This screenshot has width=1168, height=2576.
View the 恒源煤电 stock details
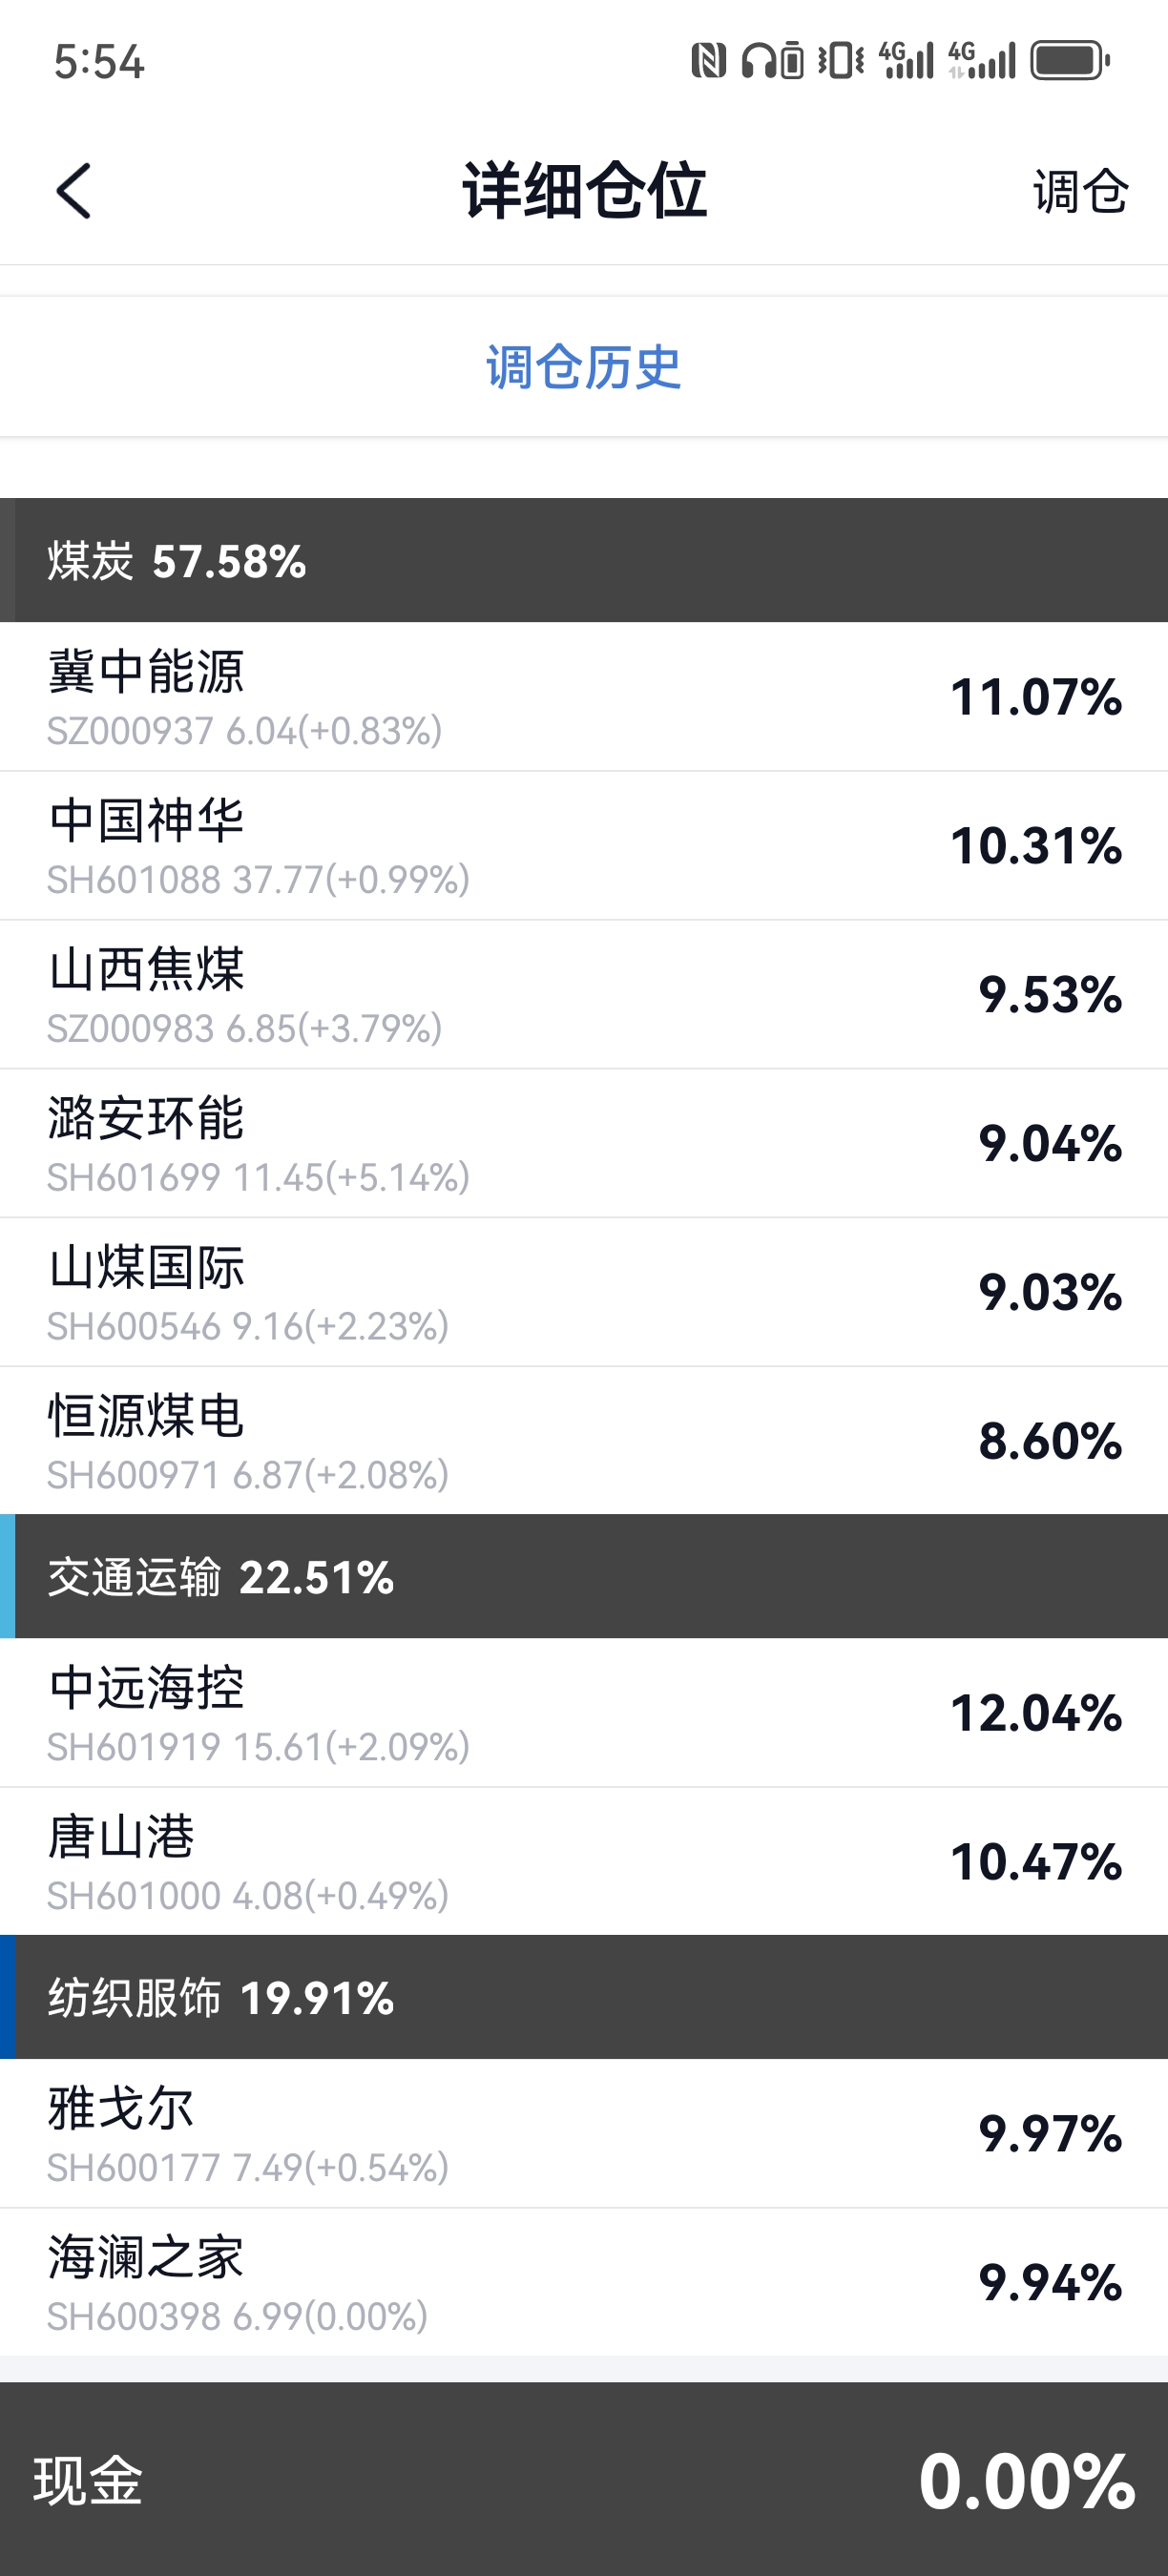coord(584,1441)
